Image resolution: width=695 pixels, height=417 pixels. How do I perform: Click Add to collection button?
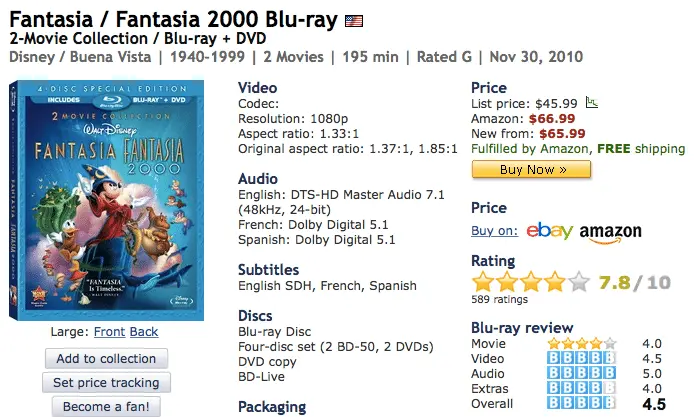106,358
